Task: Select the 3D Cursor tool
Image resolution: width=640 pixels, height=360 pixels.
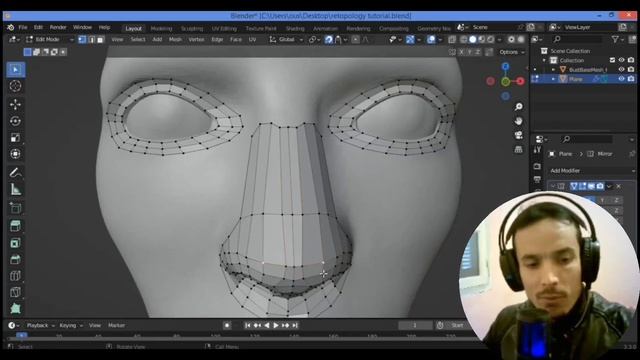Action: coord(16,86)
